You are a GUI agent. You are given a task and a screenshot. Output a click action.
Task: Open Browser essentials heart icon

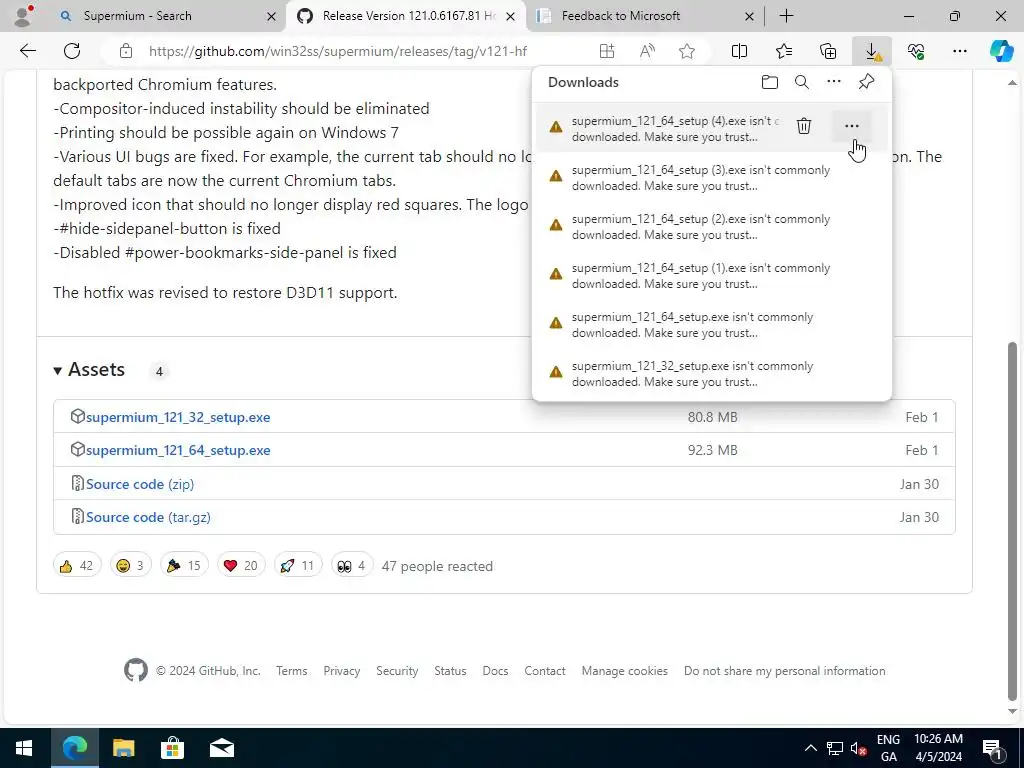(916, 51)
